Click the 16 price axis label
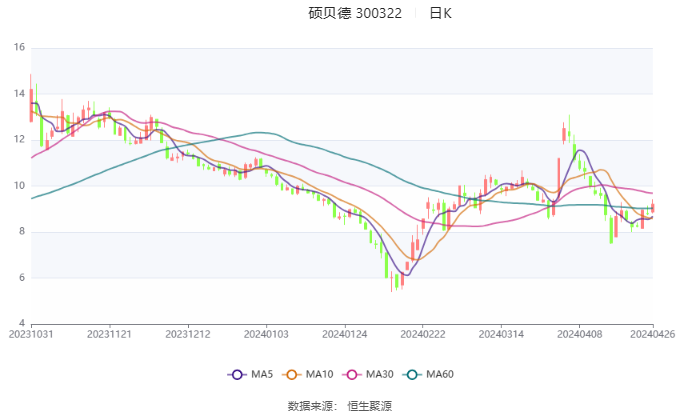This screenshot has height=413, width=680. 20,47
